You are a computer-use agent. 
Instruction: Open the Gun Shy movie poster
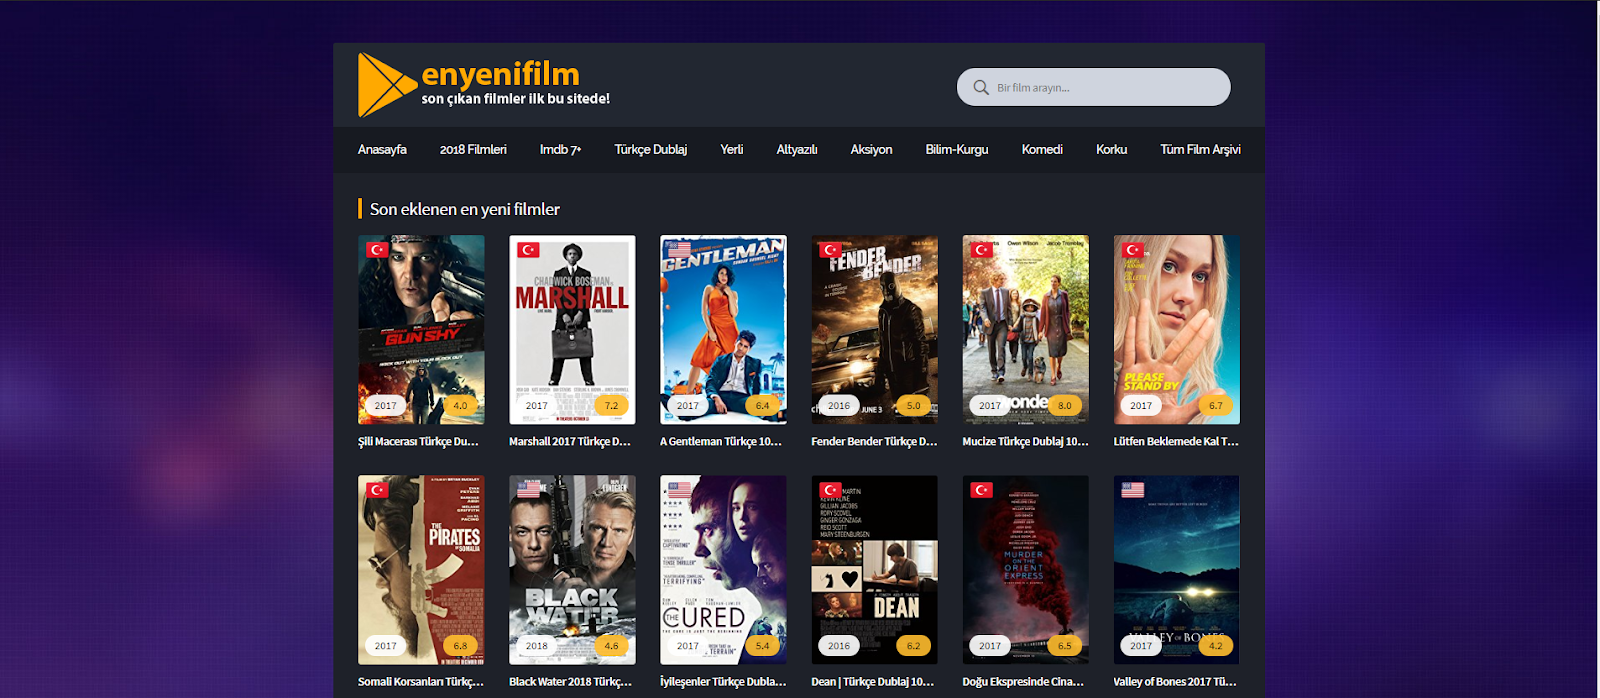(421, 330)
